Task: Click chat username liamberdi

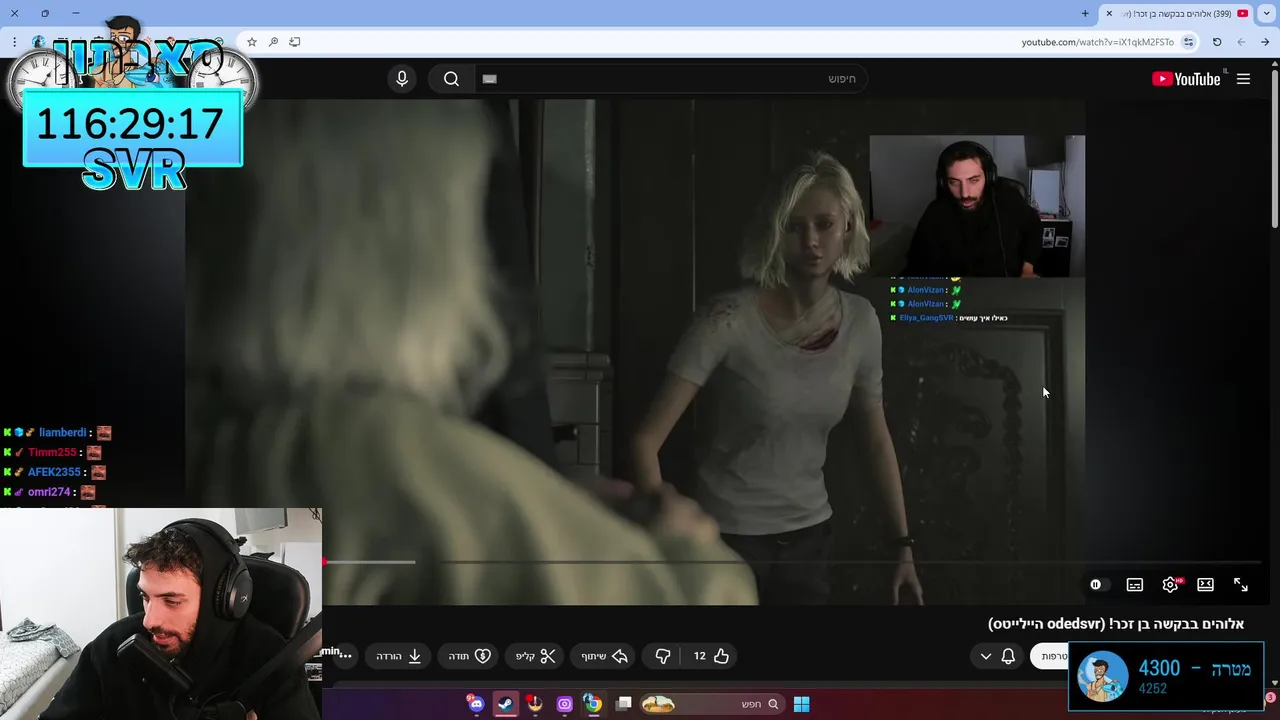Action: click(63, 433)
